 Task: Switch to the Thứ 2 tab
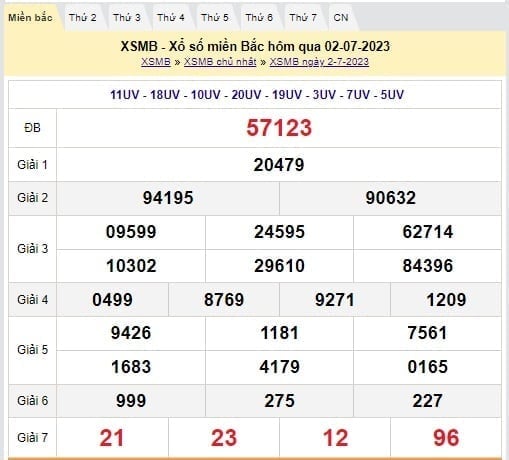point(83,18)
